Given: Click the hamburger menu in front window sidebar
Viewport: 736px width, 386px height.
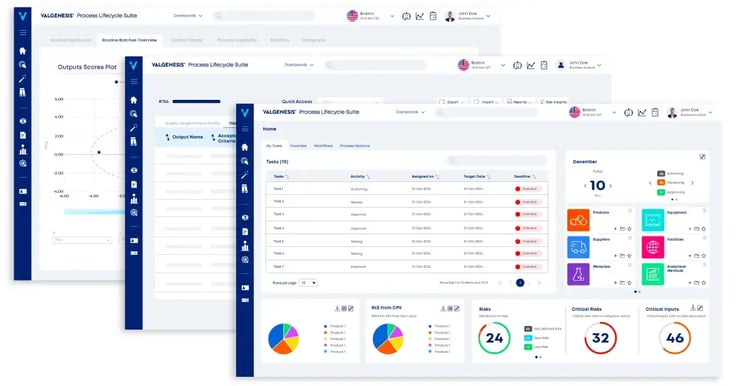Looking at the screenshot, I should [245, 129].
